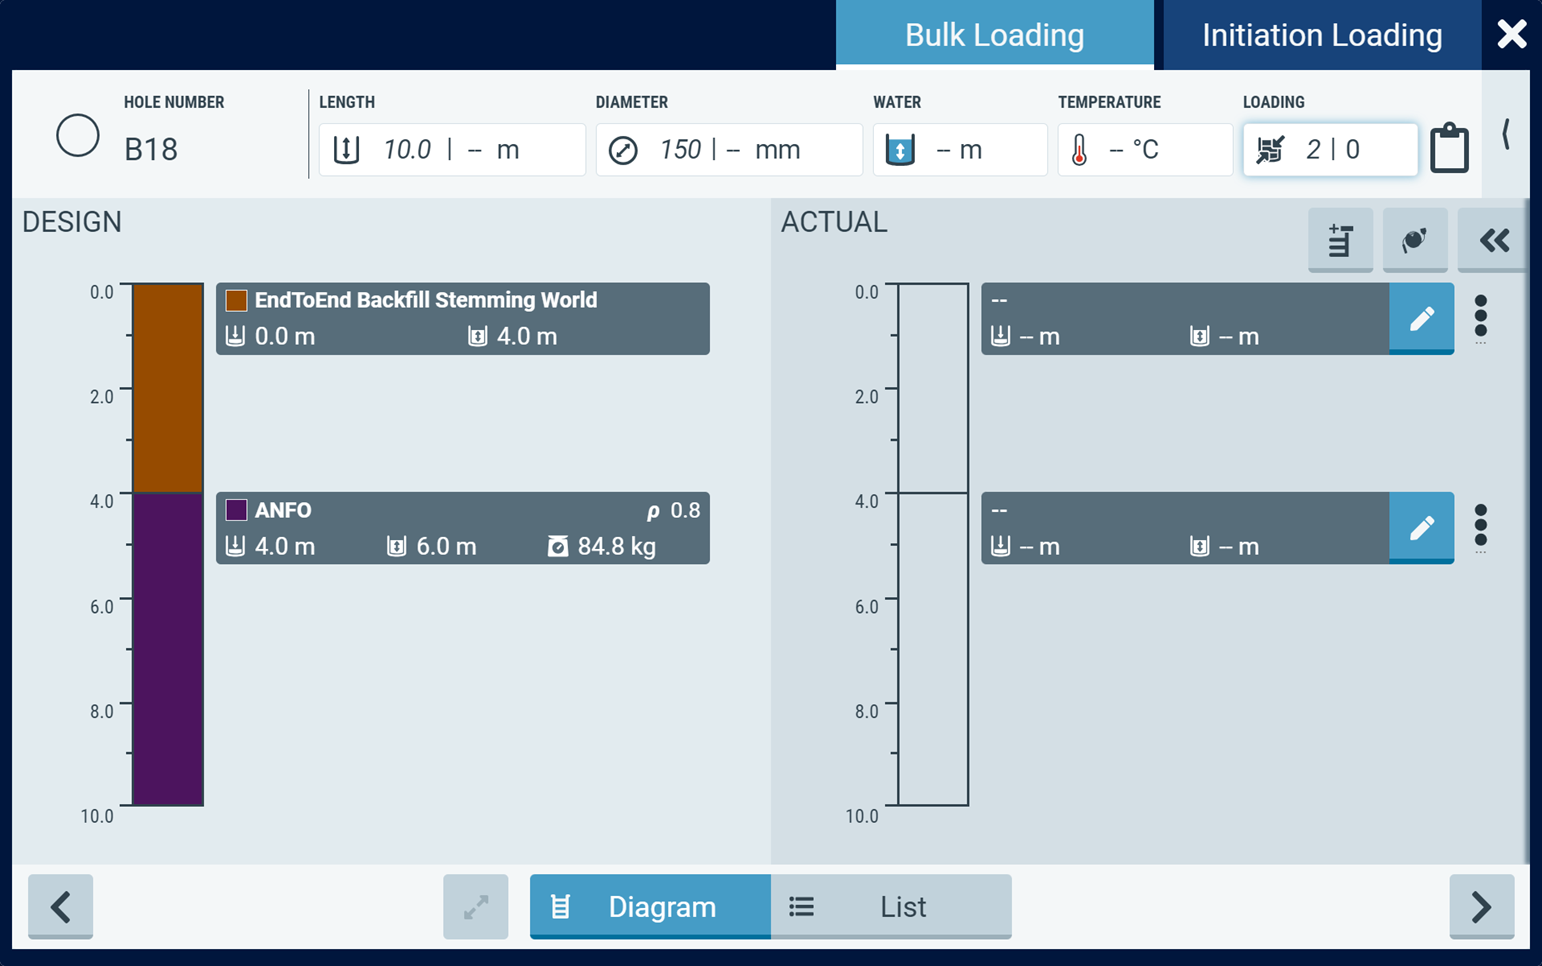Click the orange stemming color swatch
Image resolution: width=1542 pixels, height=966 pixels.
(x=236, y=301)
